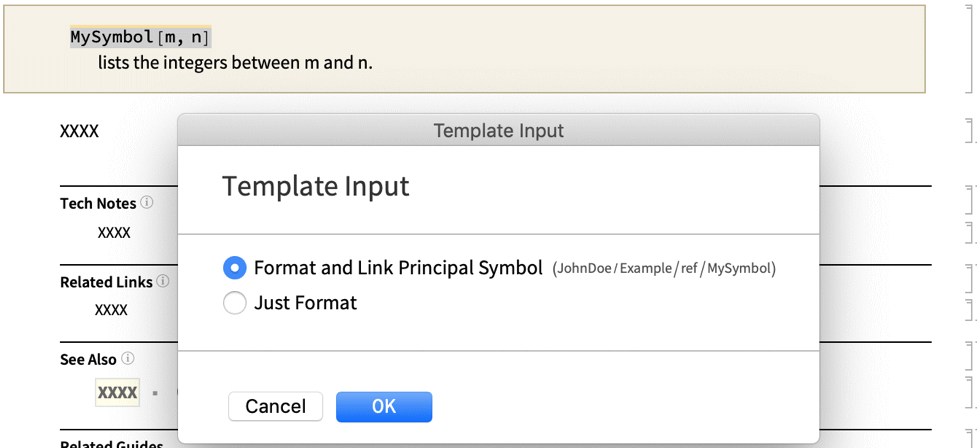Select Format and Link Principal Symbol option
Viewport: 978px width, 448px height.
point(235,268)
